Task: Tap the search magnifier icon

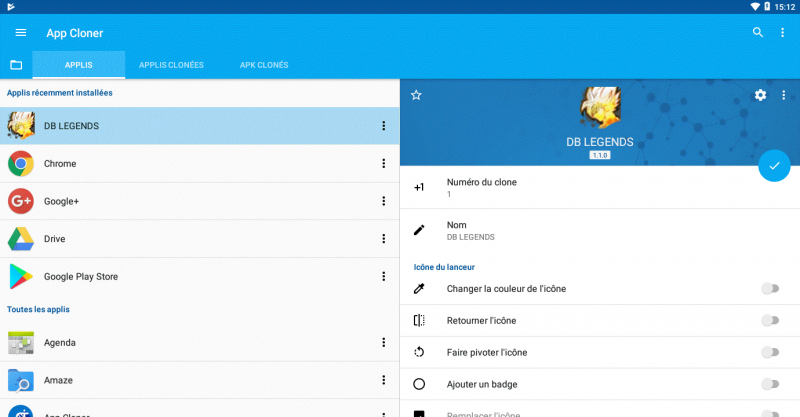Action: click(758, 33)
